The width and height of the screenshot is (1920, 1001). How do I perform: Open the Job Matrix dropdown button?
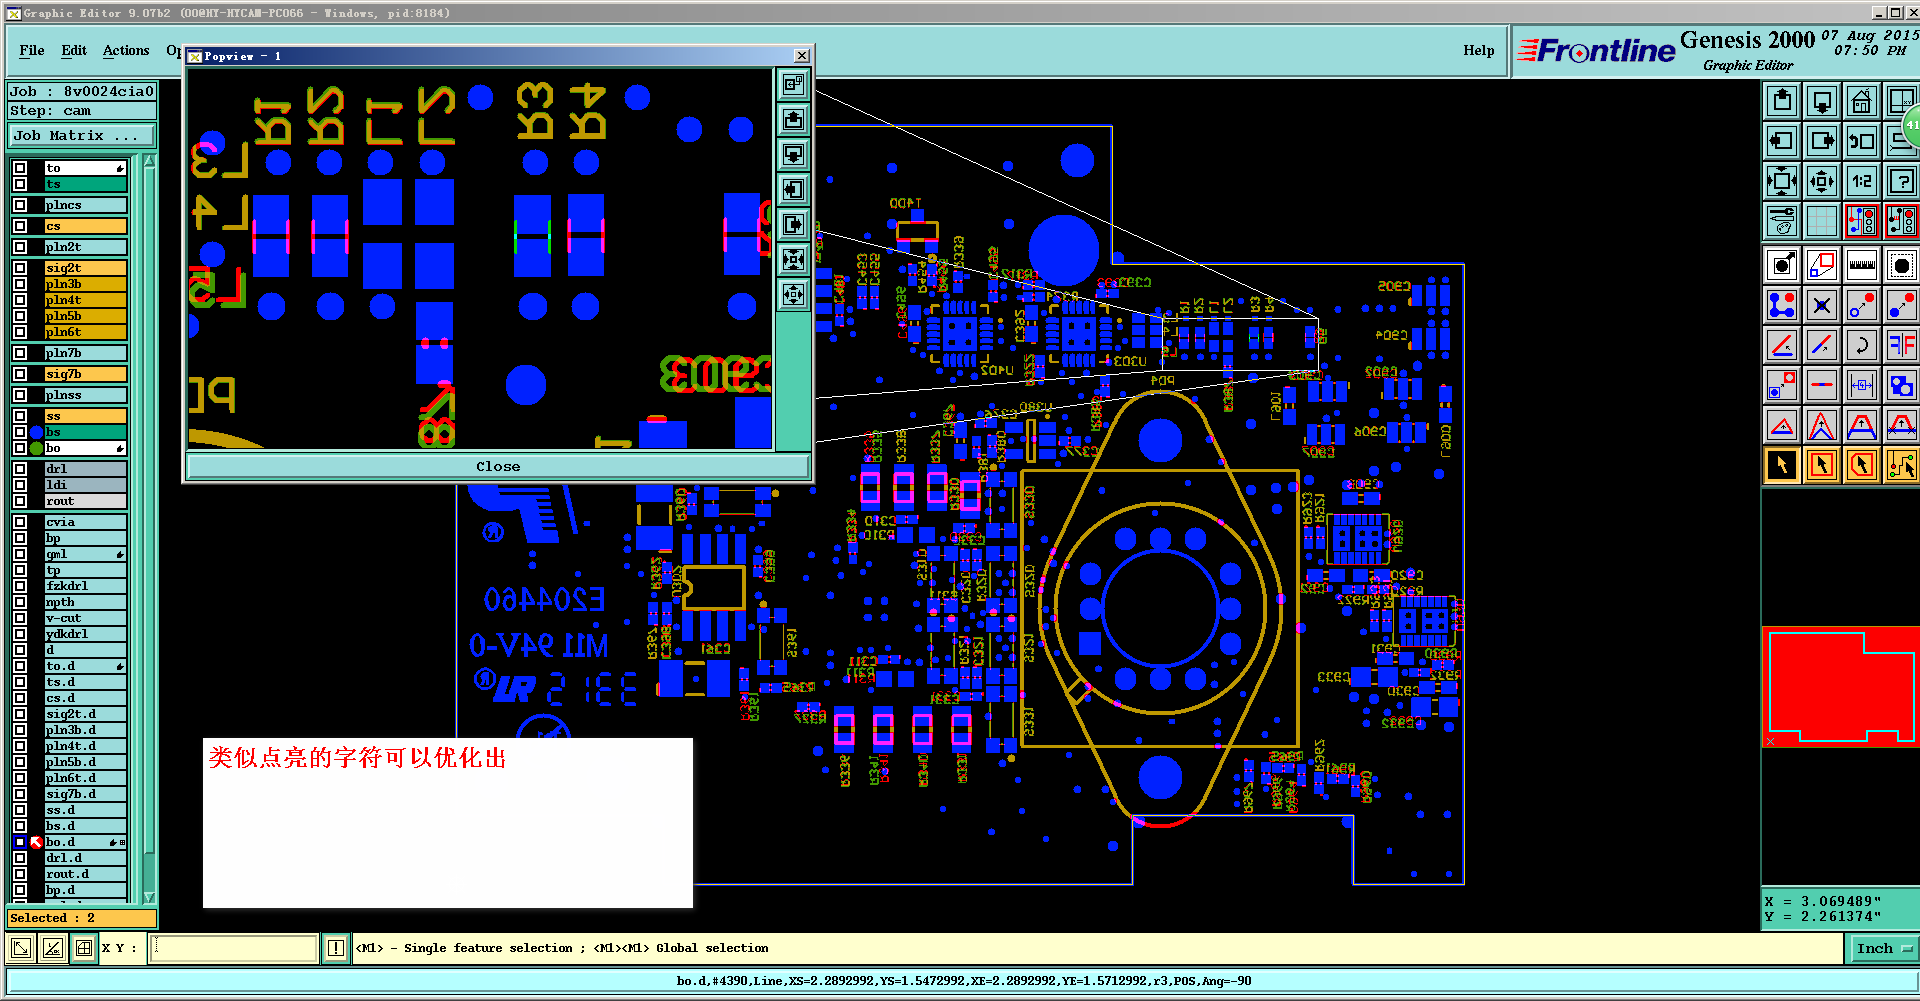[x=82, y=135]
